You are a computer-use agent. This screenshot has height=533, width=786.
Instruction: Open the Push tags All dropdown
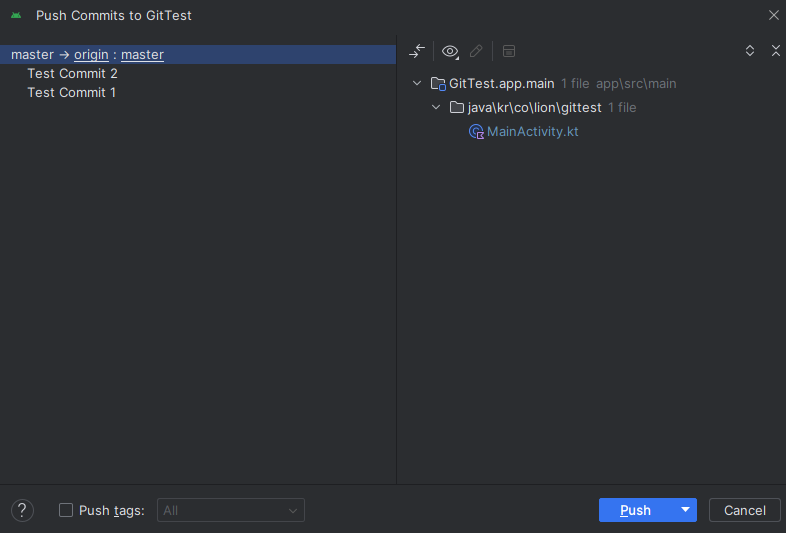tap(231, 510)
